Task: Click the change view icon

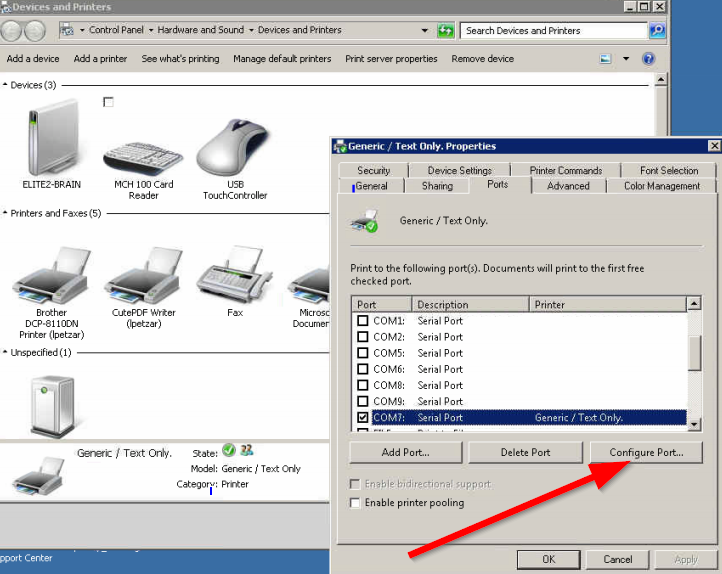Action: click(x=605, y=59)
